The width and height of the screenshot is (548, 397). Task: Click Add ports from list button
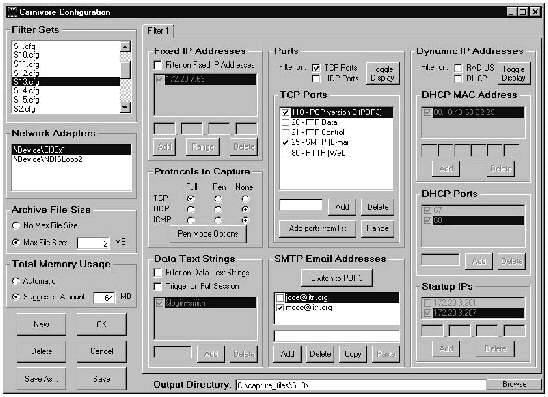click(317, 229)
